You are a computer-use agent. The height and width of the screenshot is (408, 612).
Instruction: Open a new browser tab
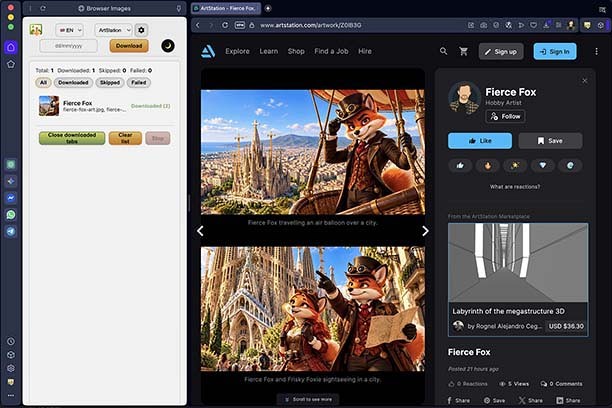[268, 8]
